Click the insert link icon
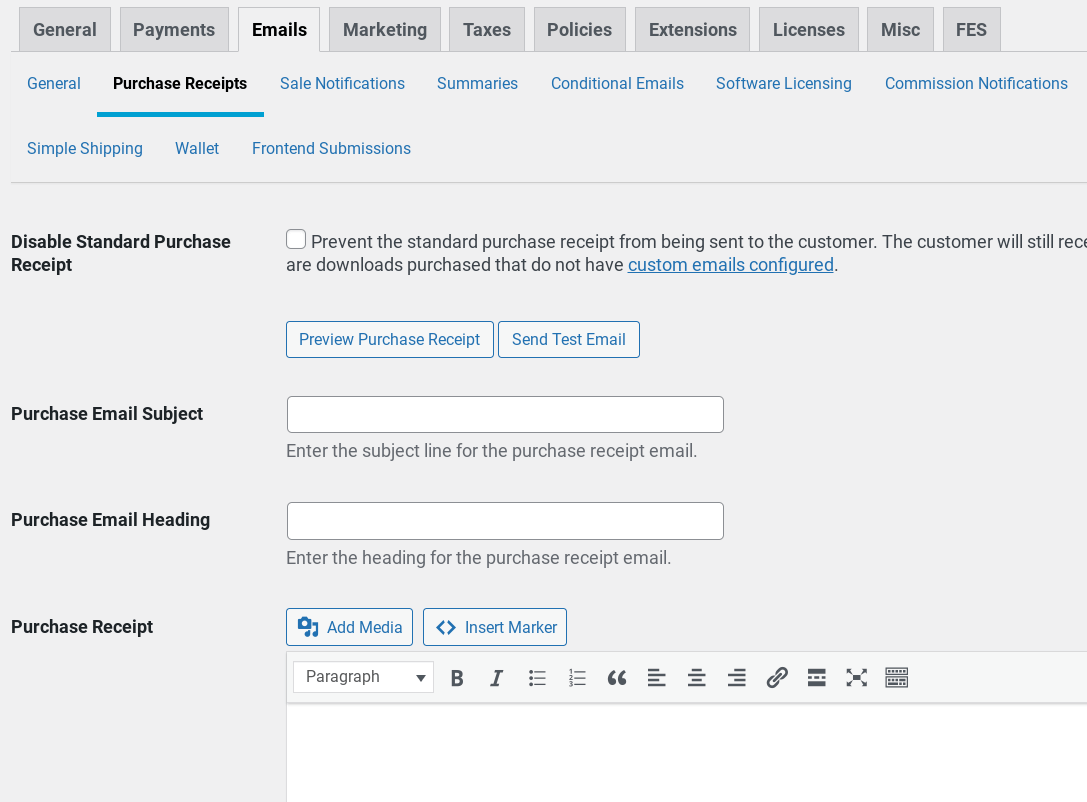This screenshot has width=1087, height=802. (777, 678)
